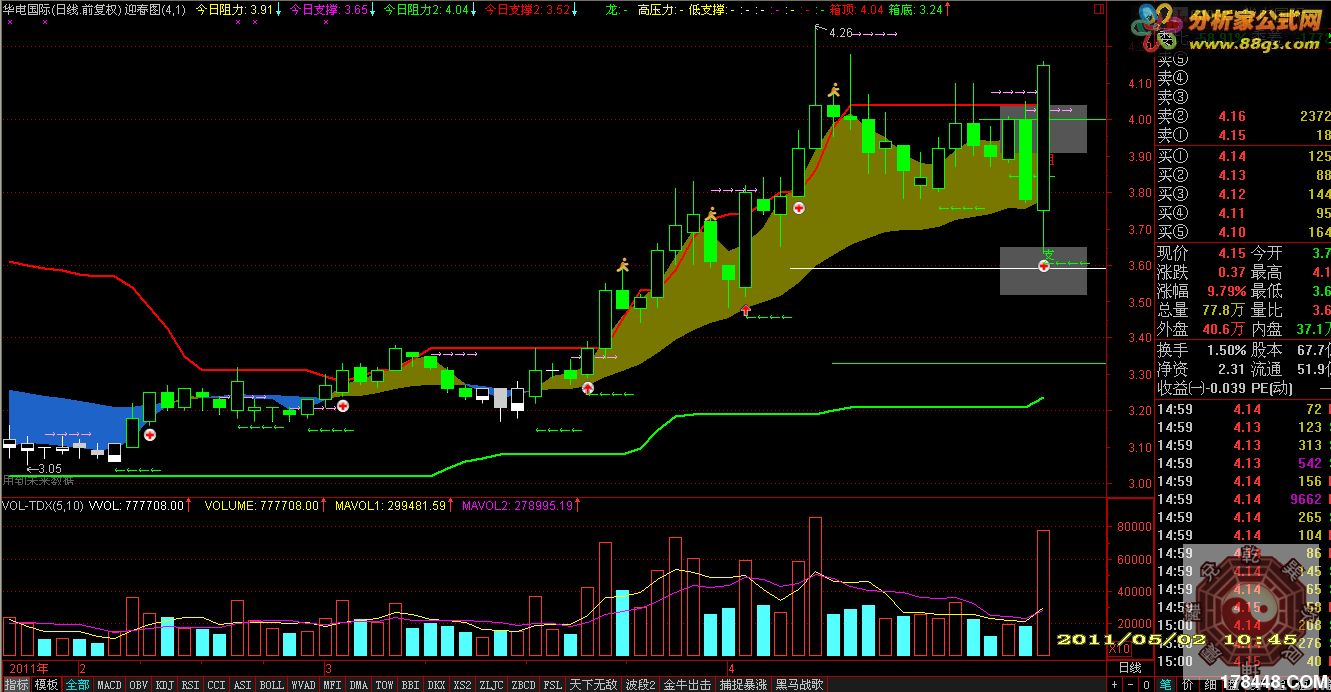Click the red up arrow after 箱底 3.24
The height and width of the screenshot is (692, 1331).
click(x=947, y=9)
